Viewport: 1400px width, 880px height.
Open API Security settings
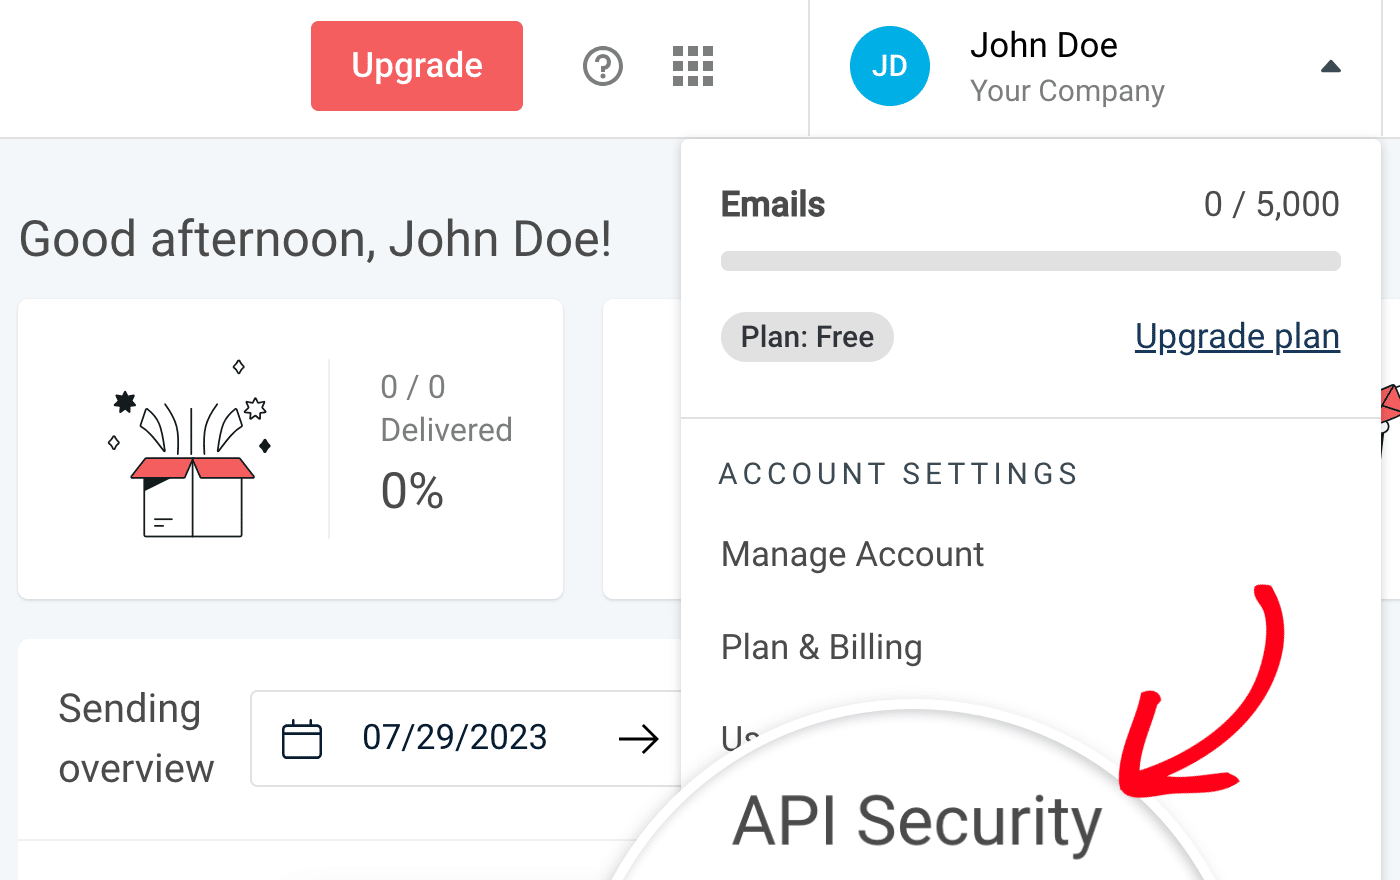[x=917, y=822]
